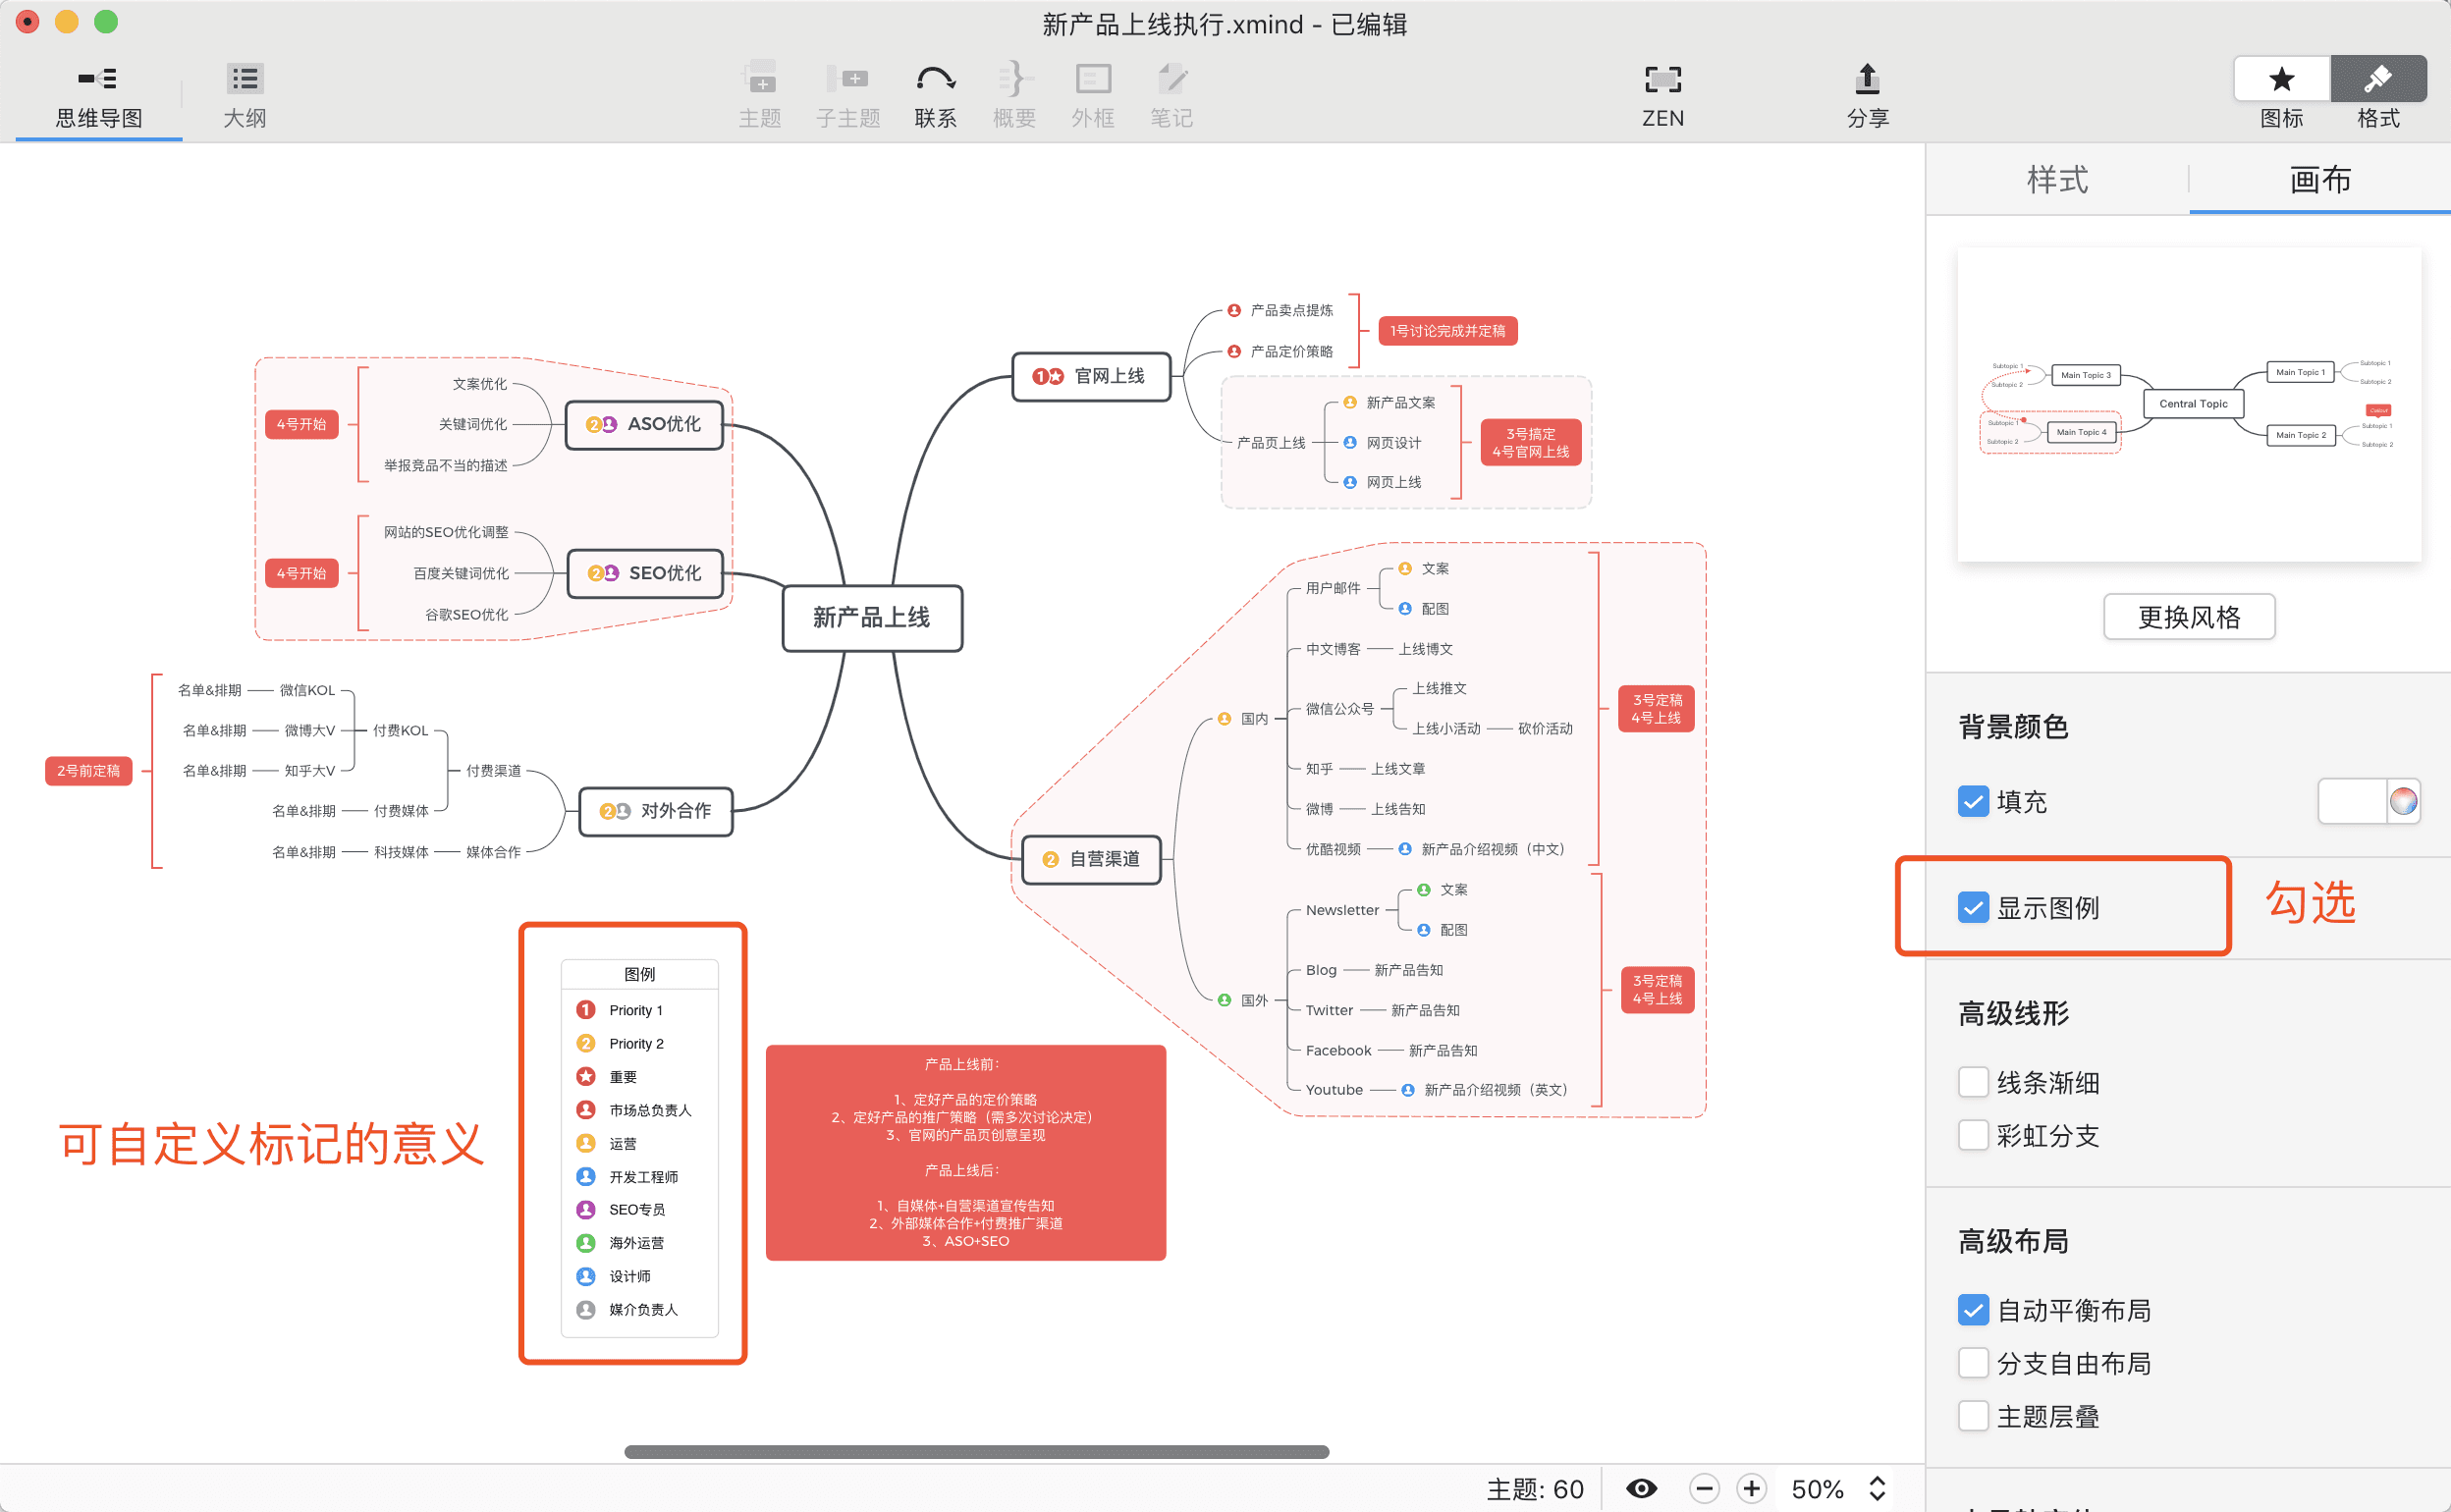Switch to 大纲 outline view
This screenshot has width=2451, height=1512.
click(244, 79)
